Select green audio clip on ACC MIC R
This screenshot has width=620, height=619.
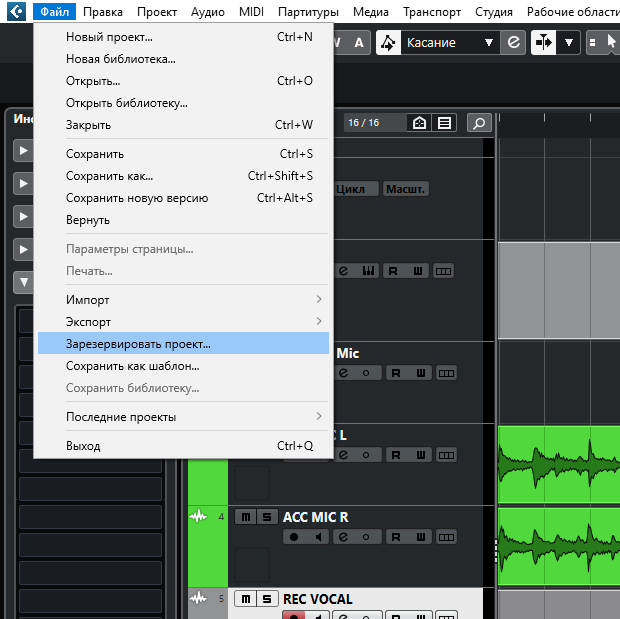[559, 547]
